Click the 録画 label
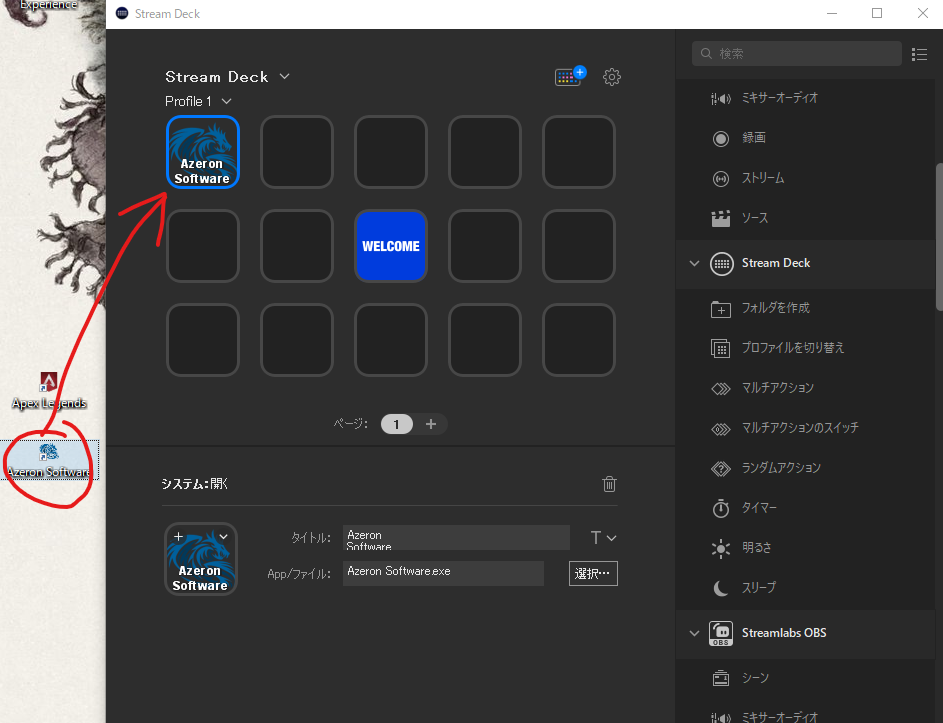This screenshot has width=943, height=723. tap(754, 138)
